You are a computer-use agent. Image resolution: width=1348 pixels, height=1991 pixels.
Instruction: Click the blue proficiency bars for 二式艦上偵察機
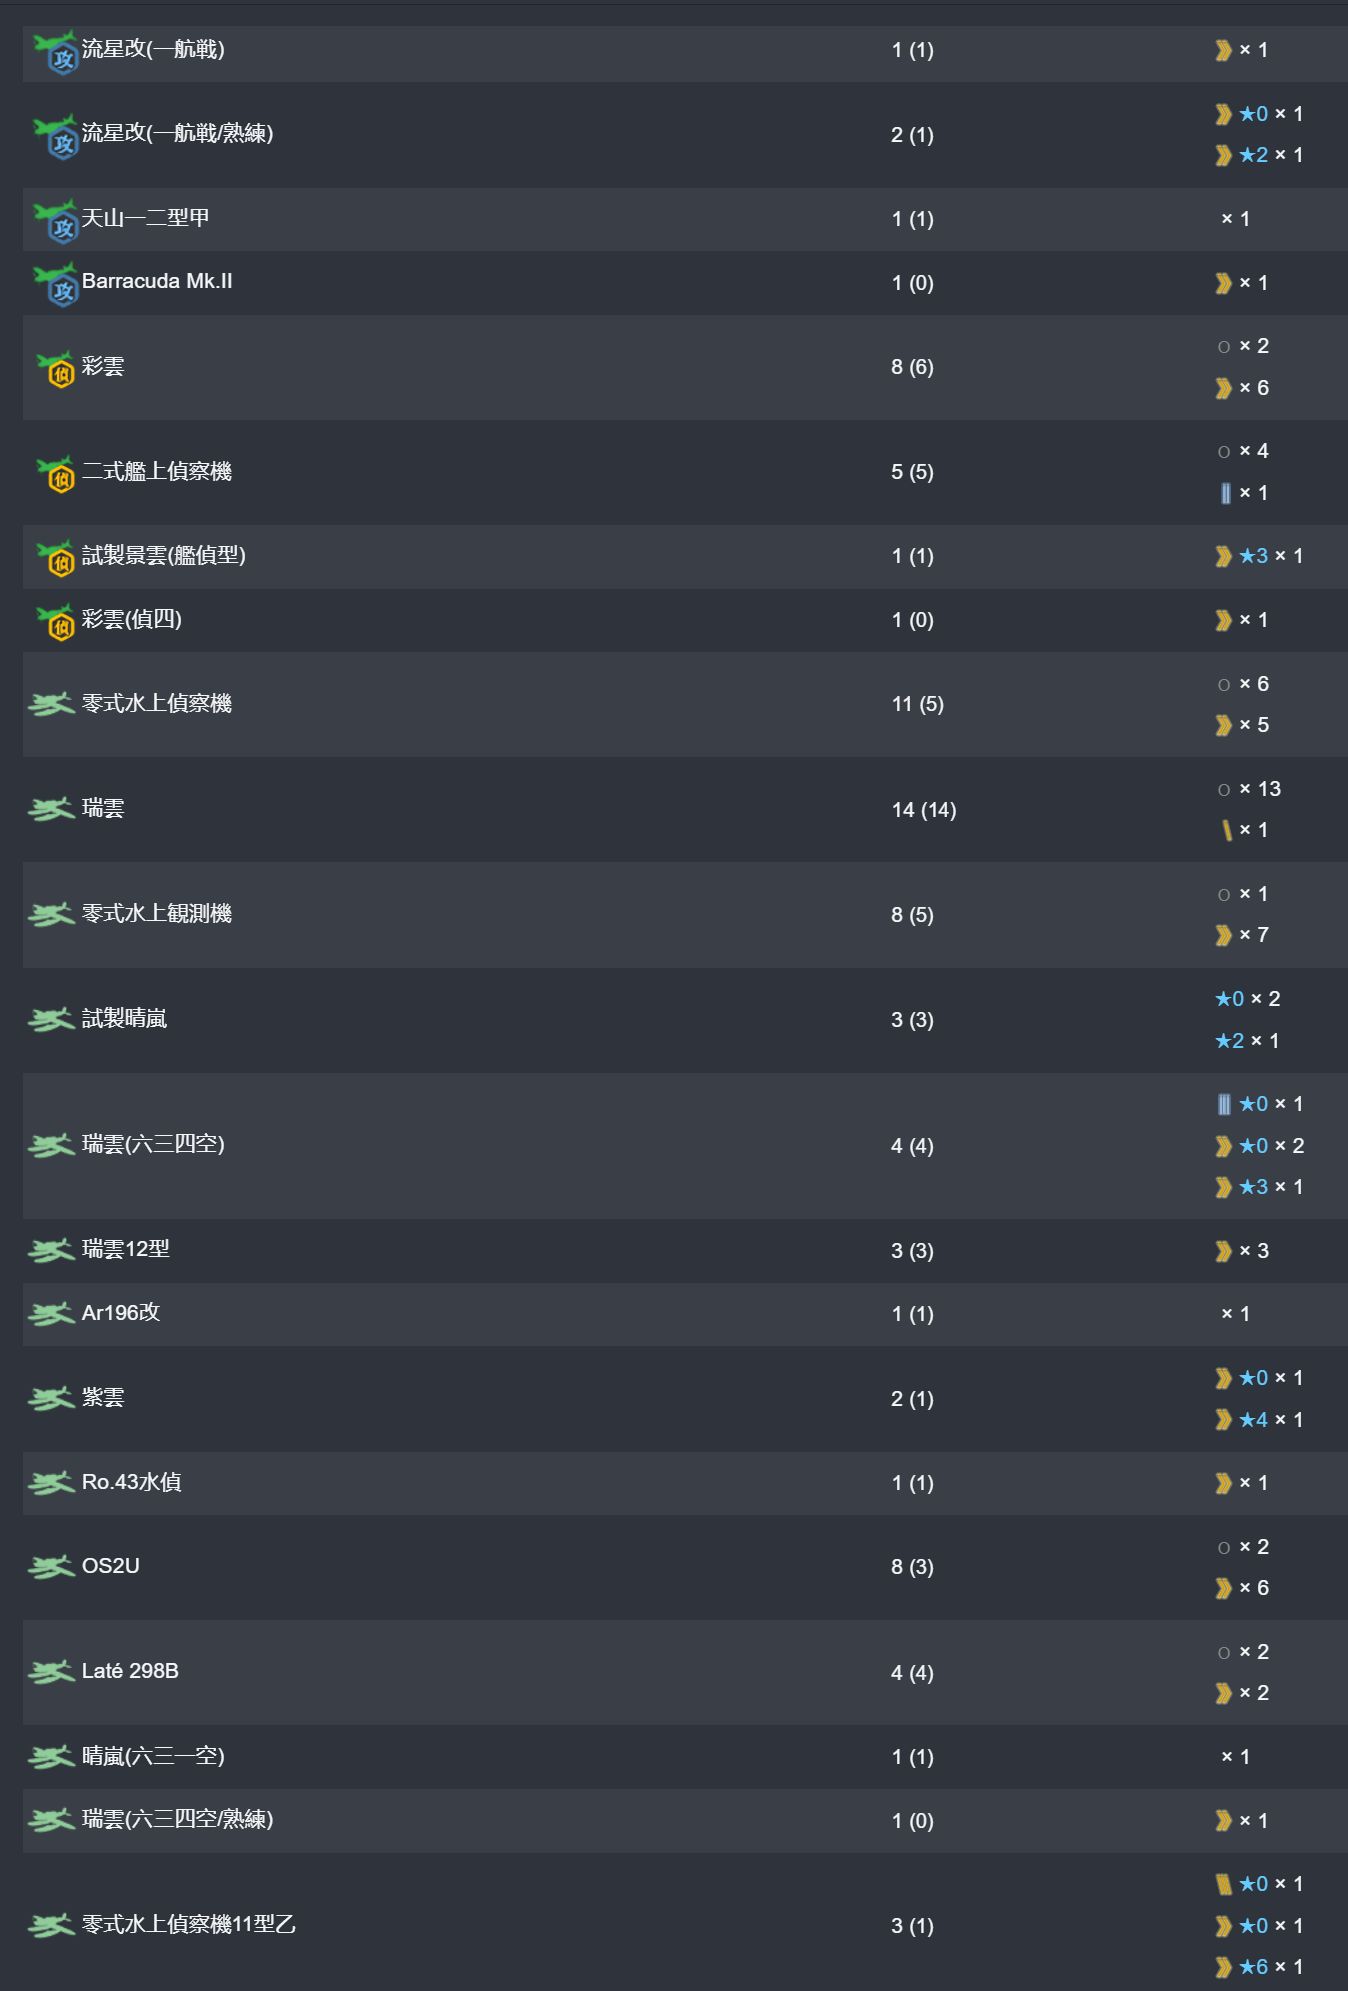1225,493
